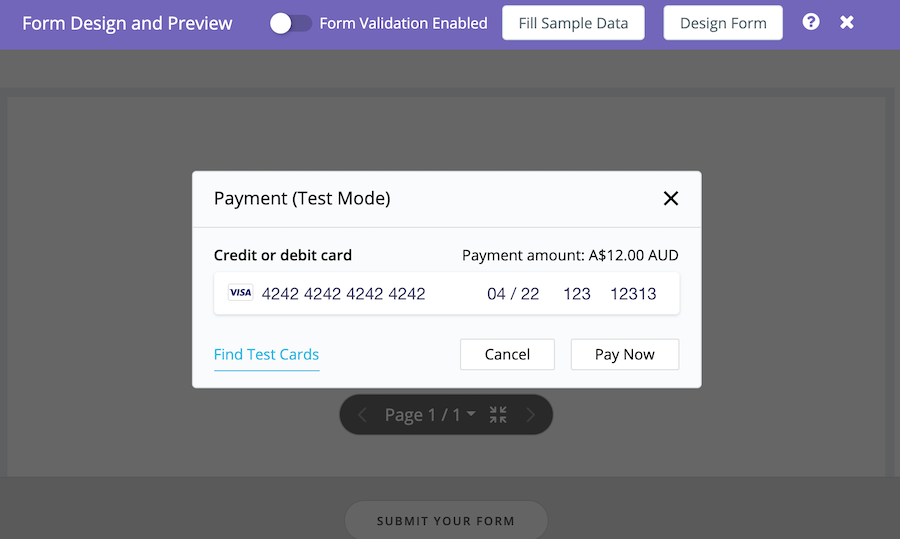Focus the card number 4242 field

pyautogui.click(x=343, y=294)
